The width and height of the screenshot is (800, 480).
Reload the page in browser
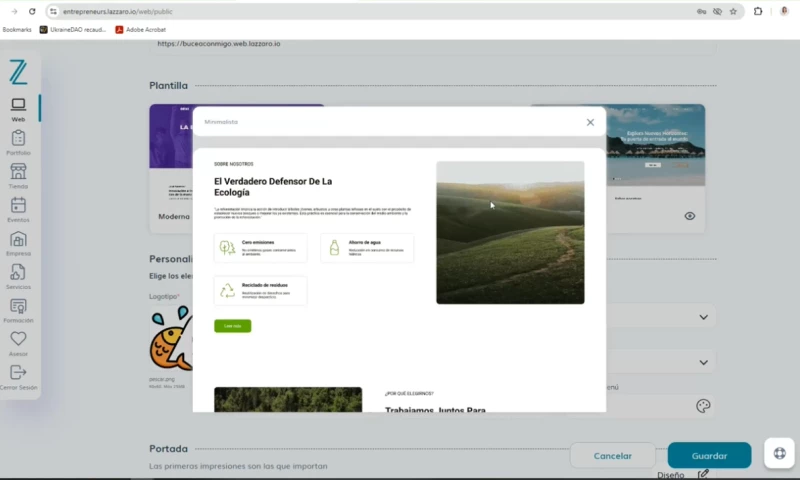[32, 11]
